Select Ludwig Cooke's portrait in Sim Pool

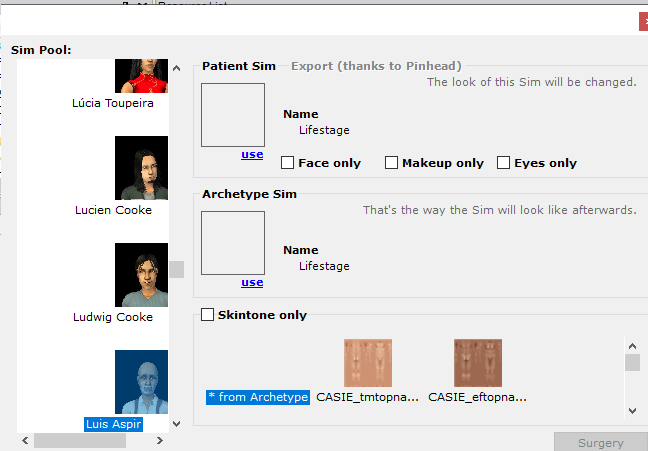pyautogui.click(x=141, y=275)
